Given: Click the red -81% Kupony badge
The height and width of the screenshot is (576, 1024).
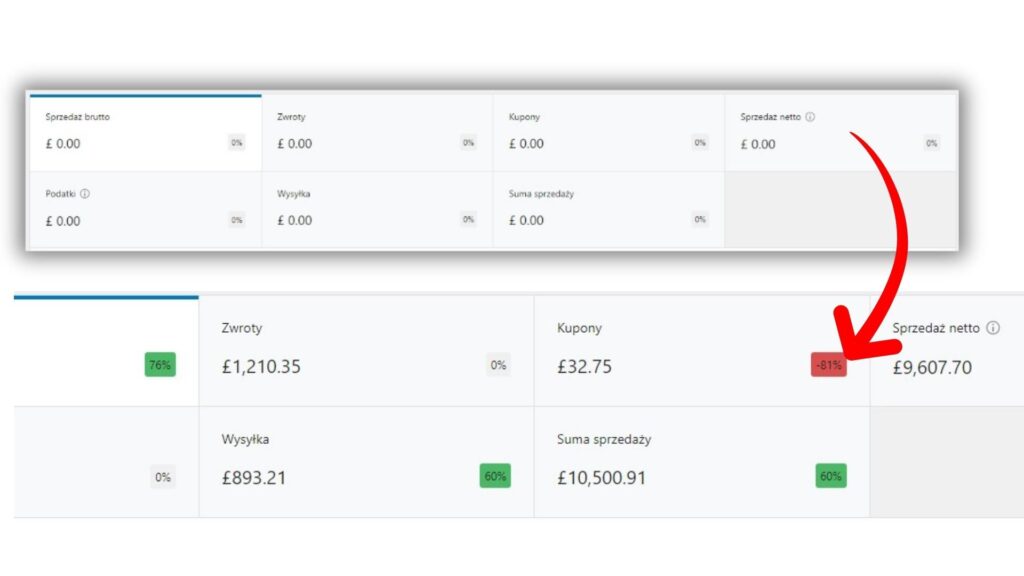Looking at the screenshot, I should [x=828, y=366].
